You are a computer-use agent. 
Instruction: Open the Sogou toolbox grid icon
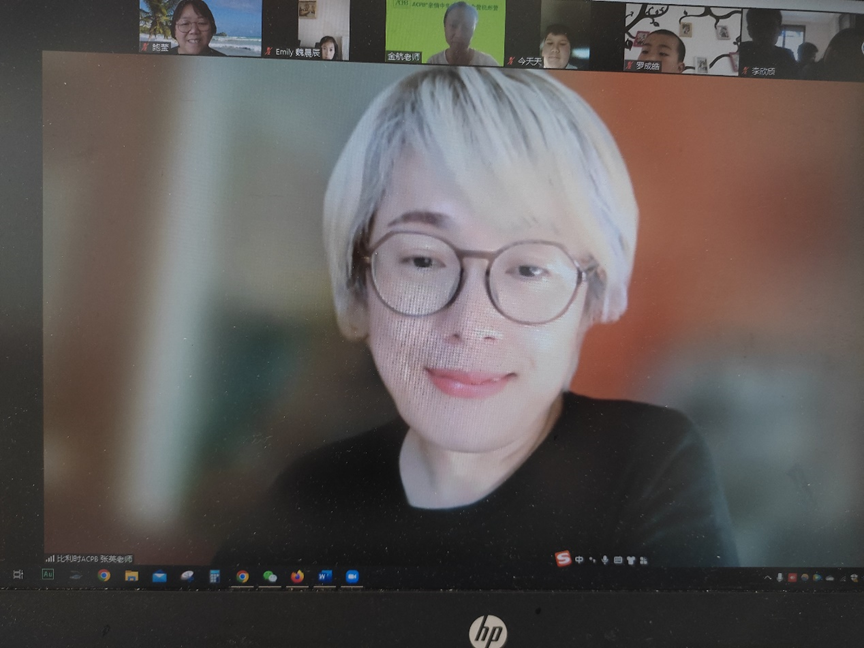(x=644, y=560)
